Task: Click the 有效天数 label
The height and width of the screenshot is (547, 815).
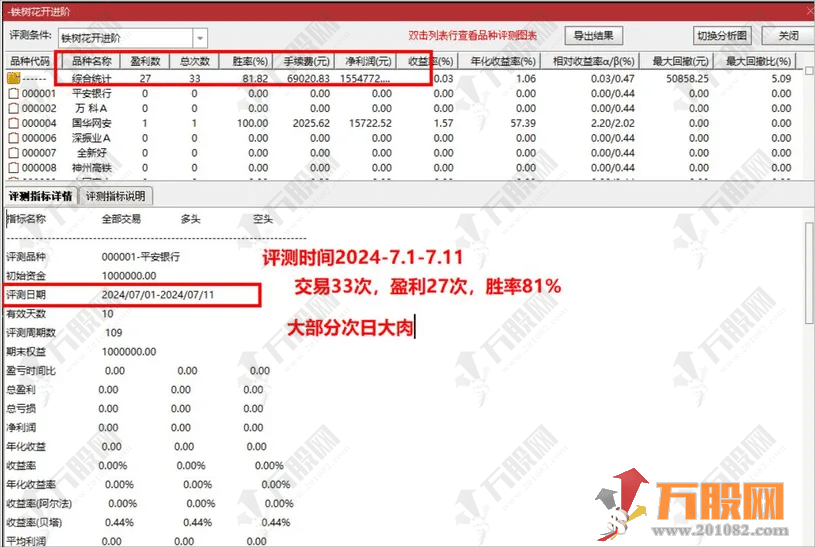Action: (26, 314)
